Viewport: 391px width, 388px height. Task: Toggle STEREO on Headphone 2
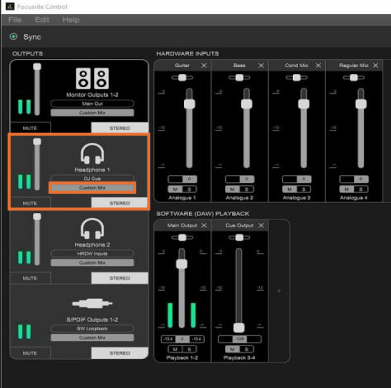pyautogui.click(x=120, y=278)
